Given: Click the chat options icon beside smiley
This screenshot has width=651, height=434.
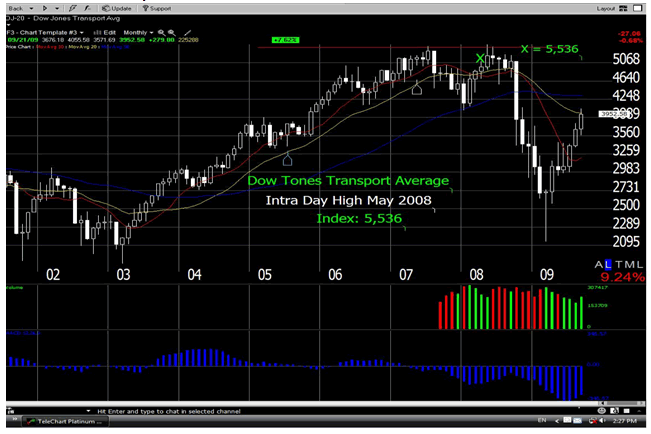Looking at the screenshot, I should point(614,411).
